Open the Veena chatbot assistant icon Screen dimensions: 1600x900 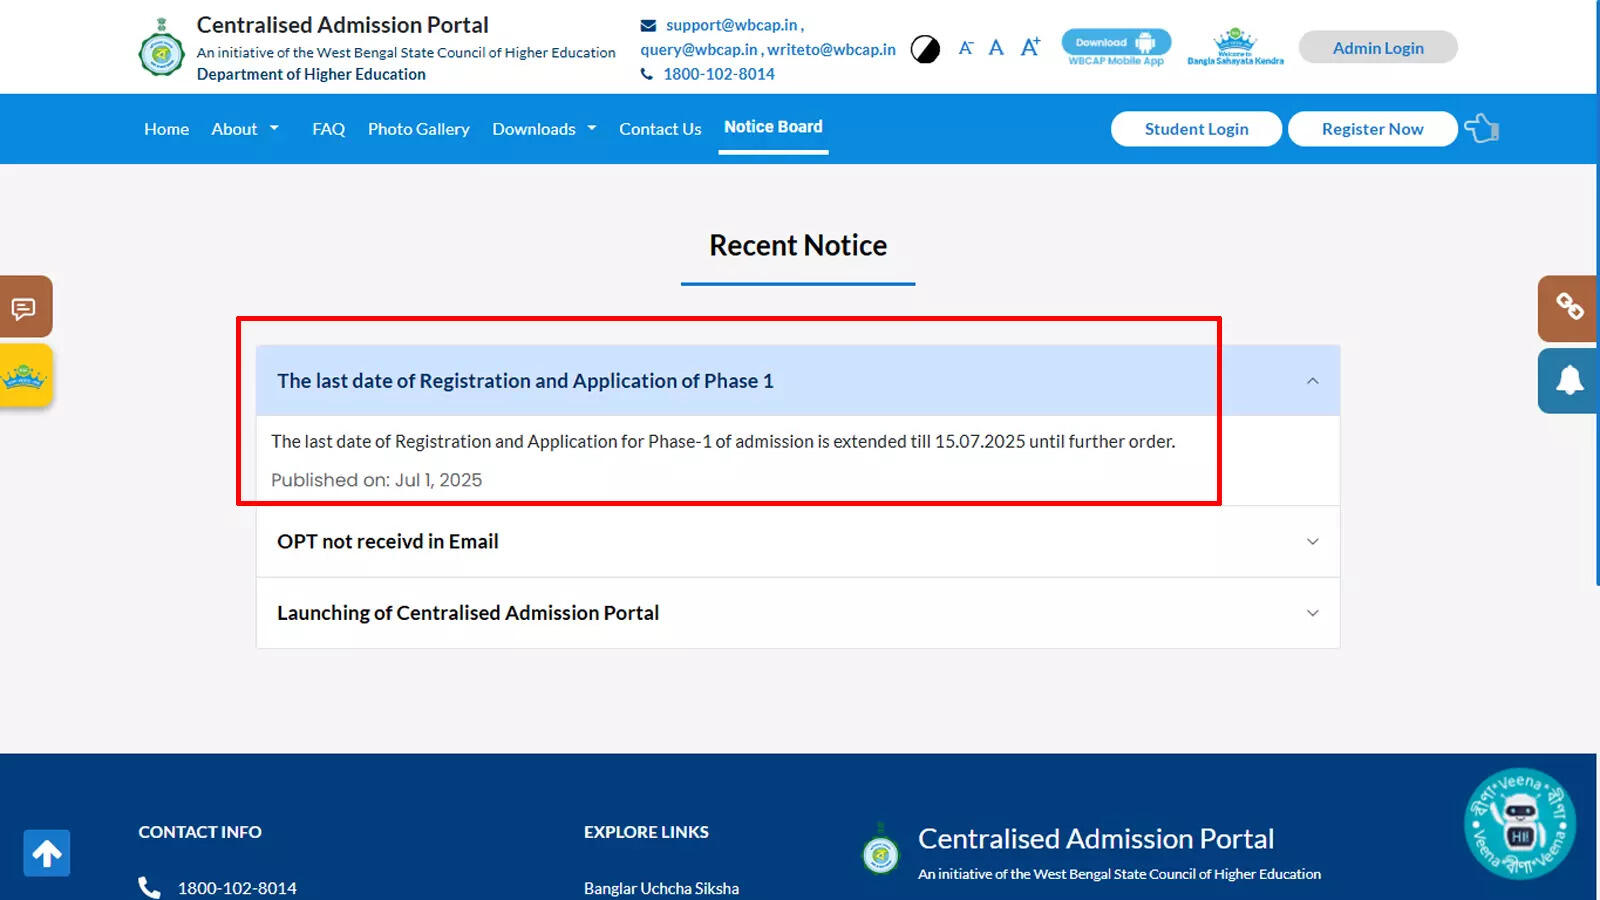(1520, 823)
